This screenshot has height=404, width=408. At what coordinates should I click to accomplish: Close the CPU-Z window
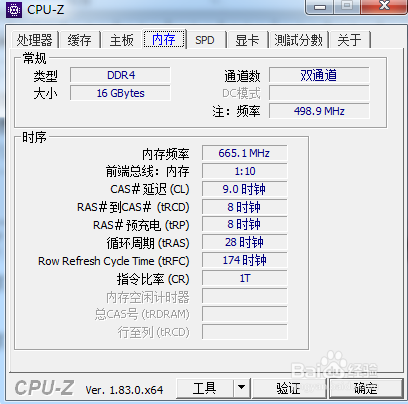click(x=384, y=6)
